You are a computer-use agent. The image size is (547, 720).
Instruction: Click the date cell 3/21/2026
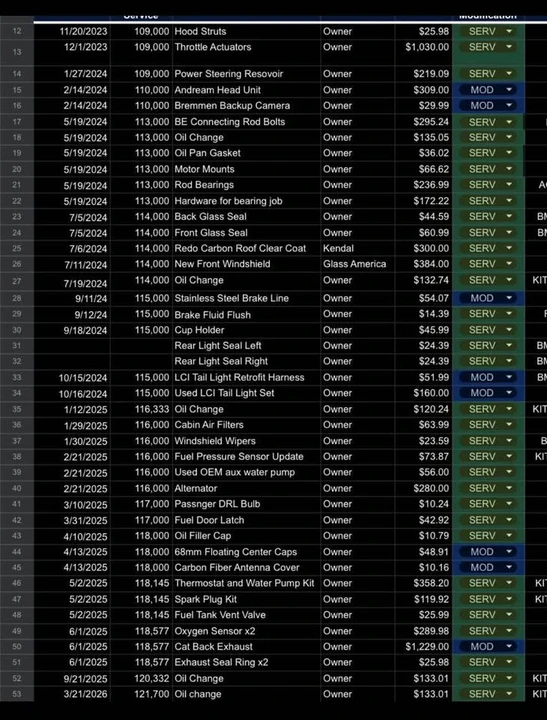click(72, 694)
